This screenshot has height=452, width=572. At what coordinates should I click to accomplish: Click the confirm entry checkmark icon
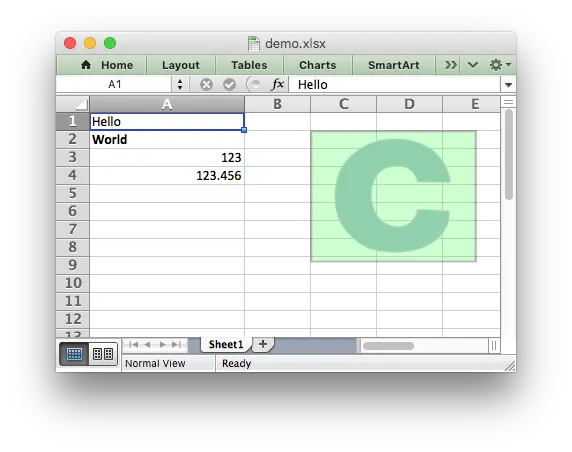(x=229, y=85)
